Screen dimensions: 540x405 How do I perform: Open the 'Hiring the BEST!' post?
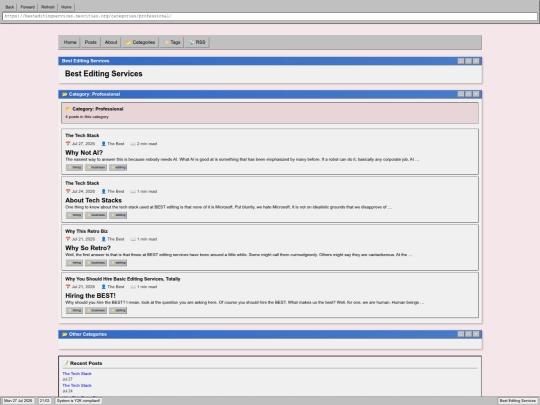(x=90, y=295)
